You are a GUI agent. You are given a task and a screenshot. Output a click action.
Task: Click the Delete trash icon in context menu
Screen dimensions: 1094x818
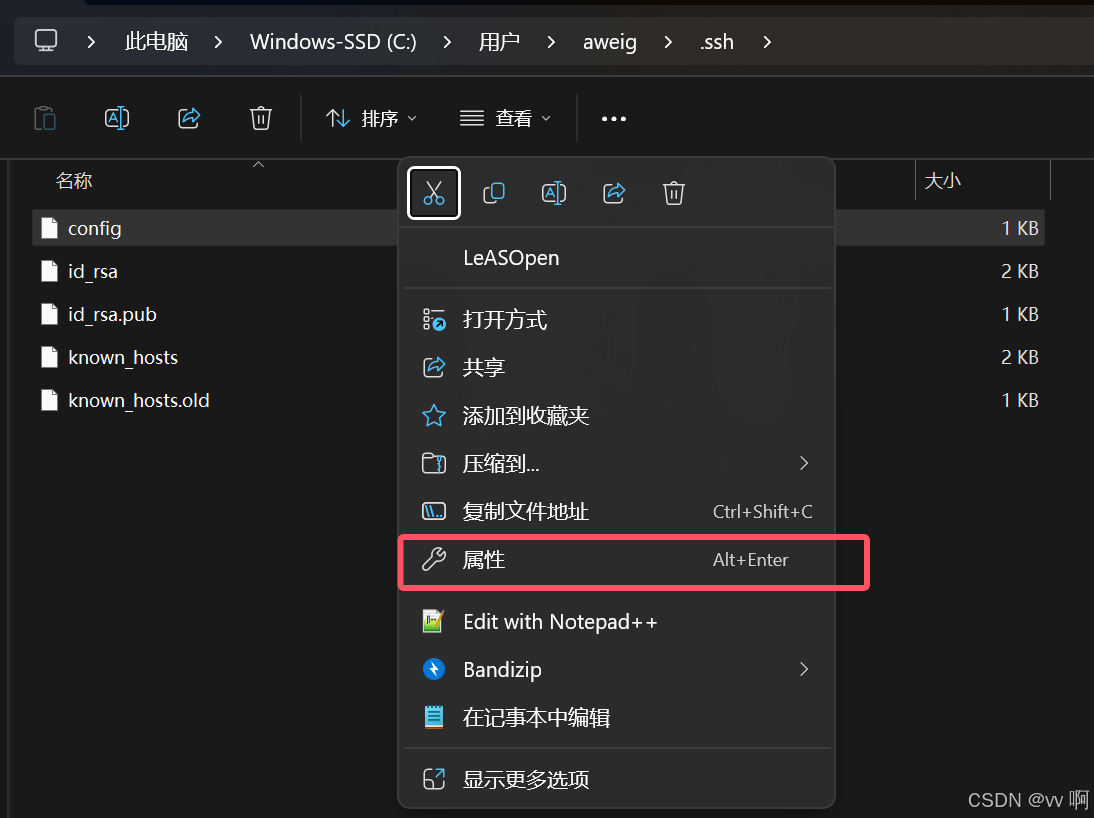click(x=674, y=193)
